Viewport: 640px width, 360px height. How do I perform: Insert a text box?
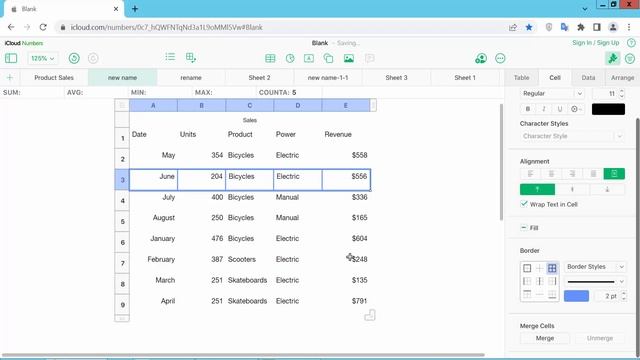coord(309,58)
